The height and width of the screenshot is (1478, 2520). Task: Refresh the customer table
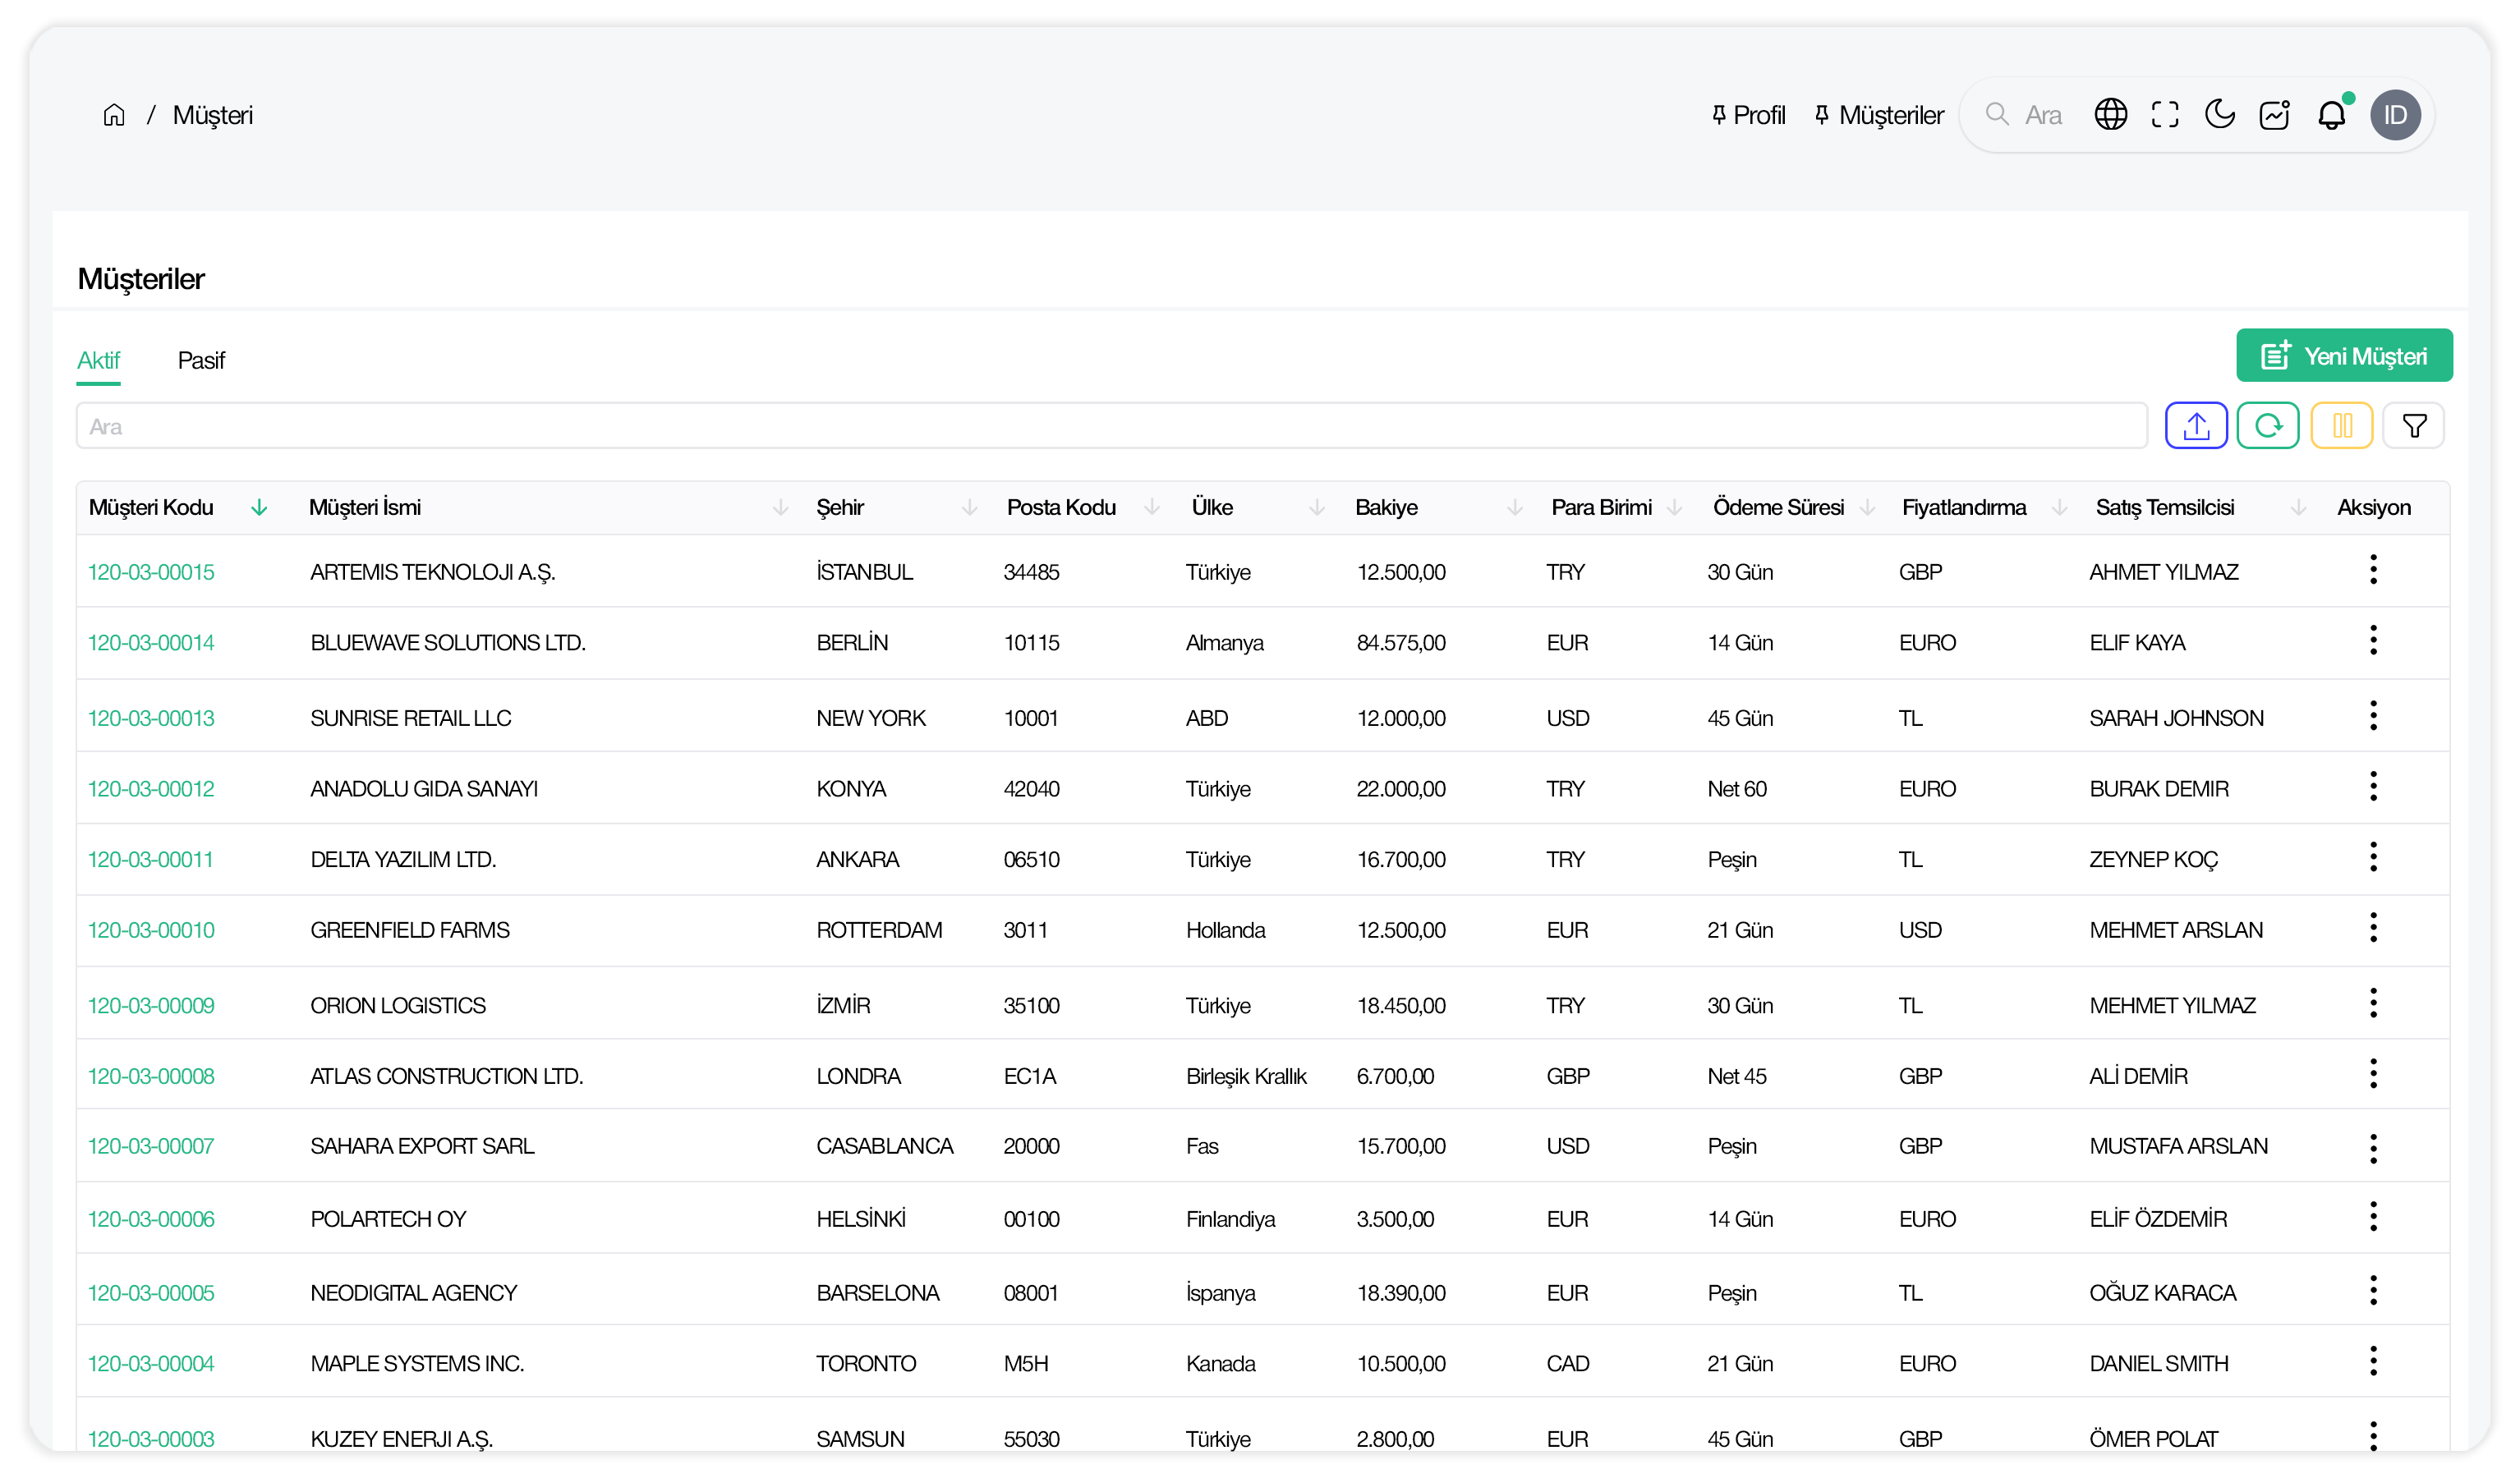(2267, 426)
